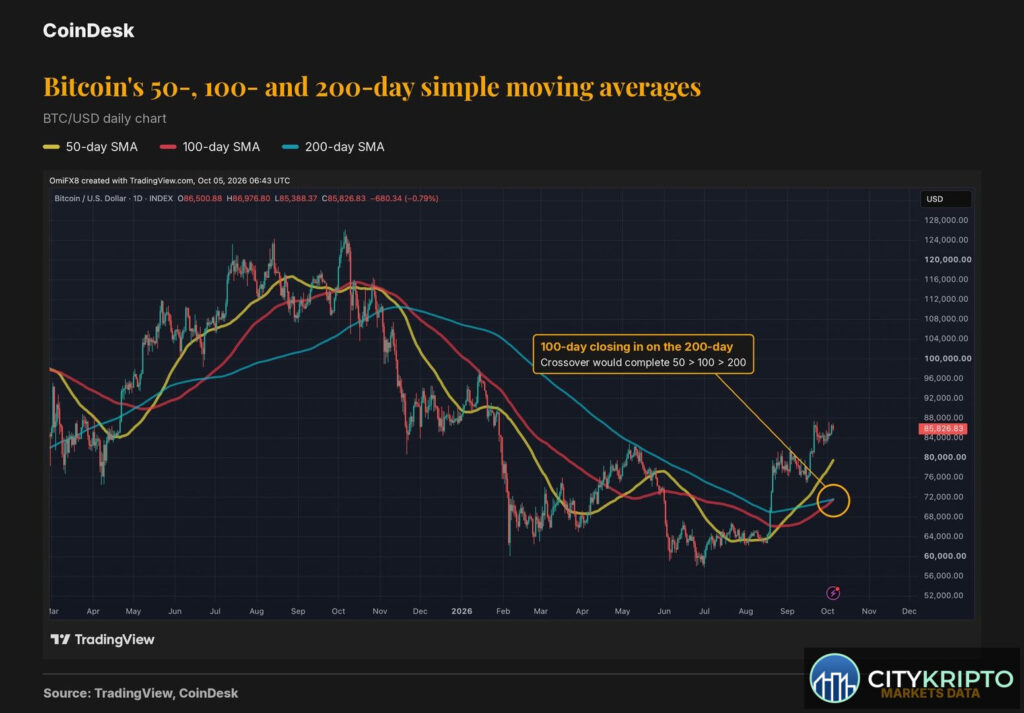This screenshot has height=713, width=1024.
Task: Click the "100-day SMA" legend label
Action: click(x=221, y=147)
